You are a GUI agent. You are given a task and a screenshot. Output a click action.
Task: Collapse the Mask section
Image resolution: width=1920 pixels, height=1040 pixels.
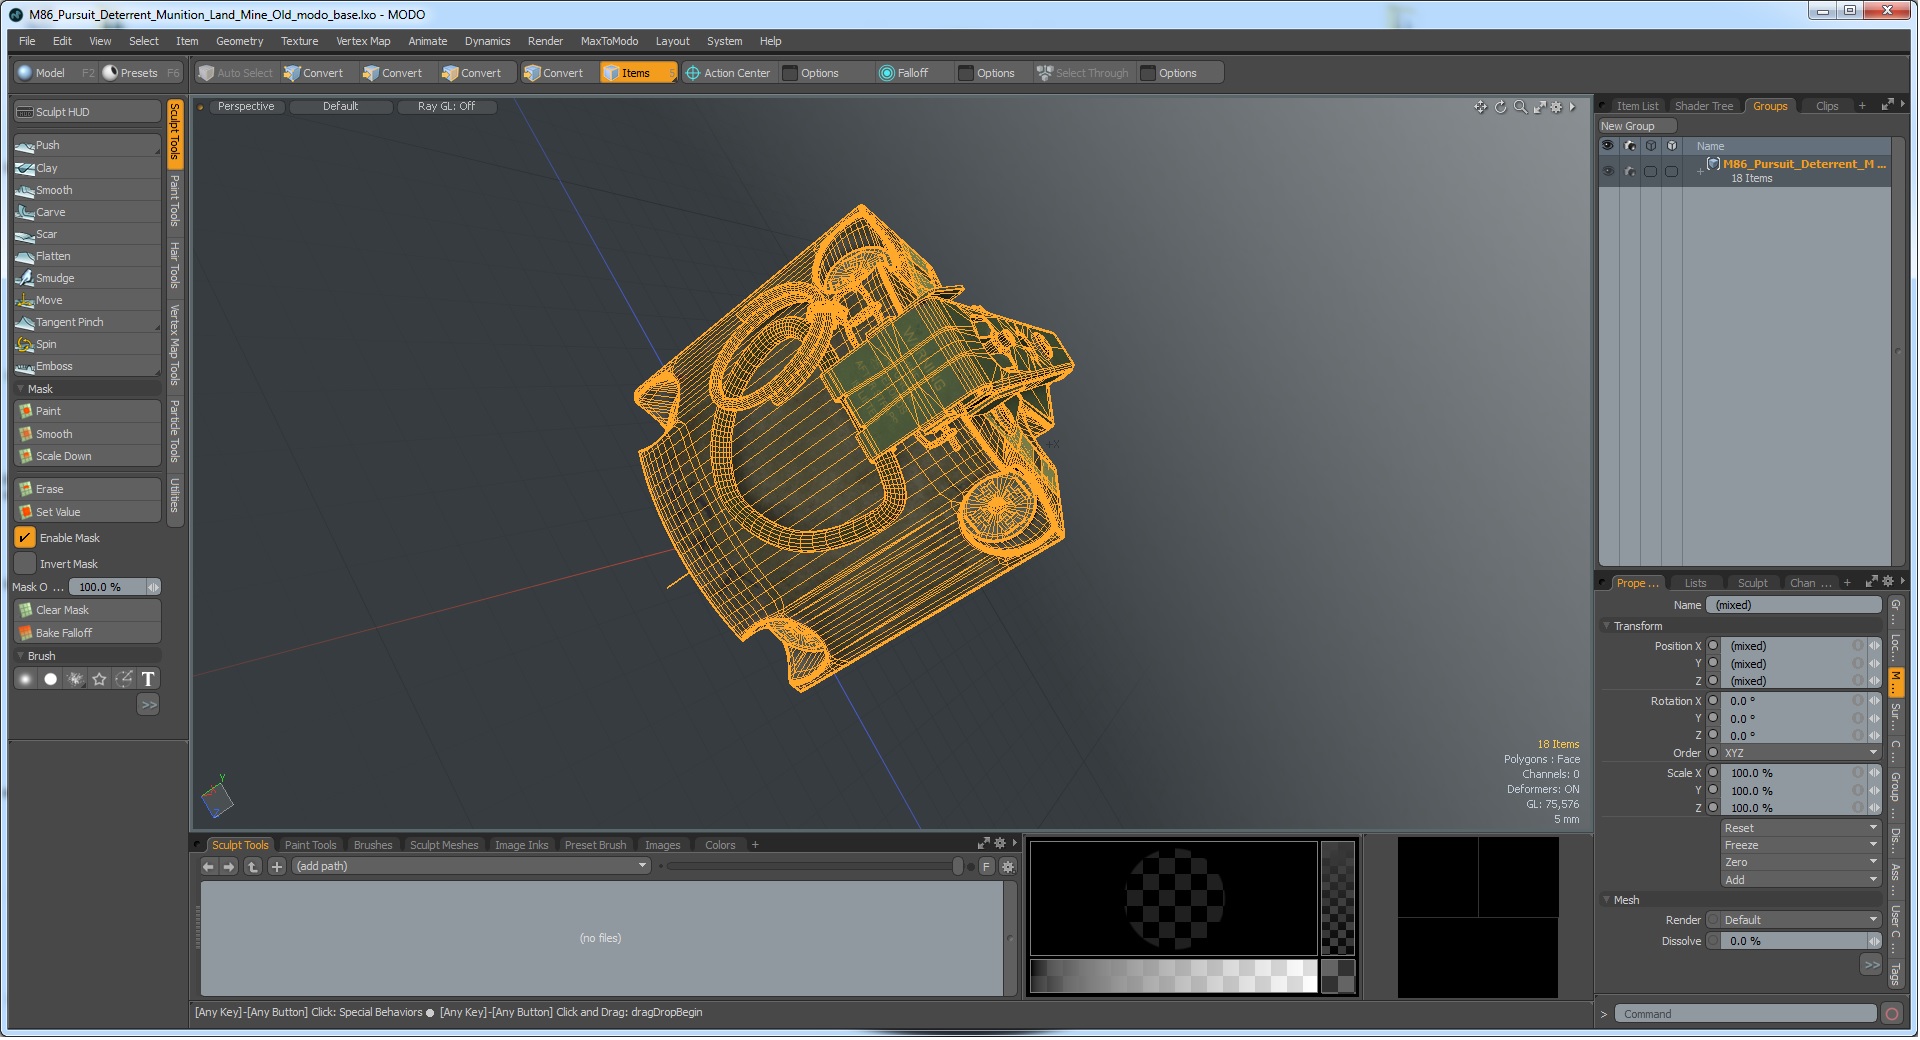tap(21, 389)
